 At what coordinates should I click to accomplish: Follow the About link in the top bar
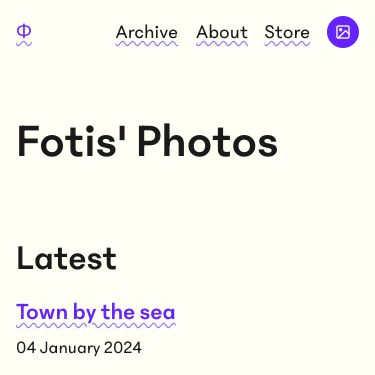pos(222,33)
